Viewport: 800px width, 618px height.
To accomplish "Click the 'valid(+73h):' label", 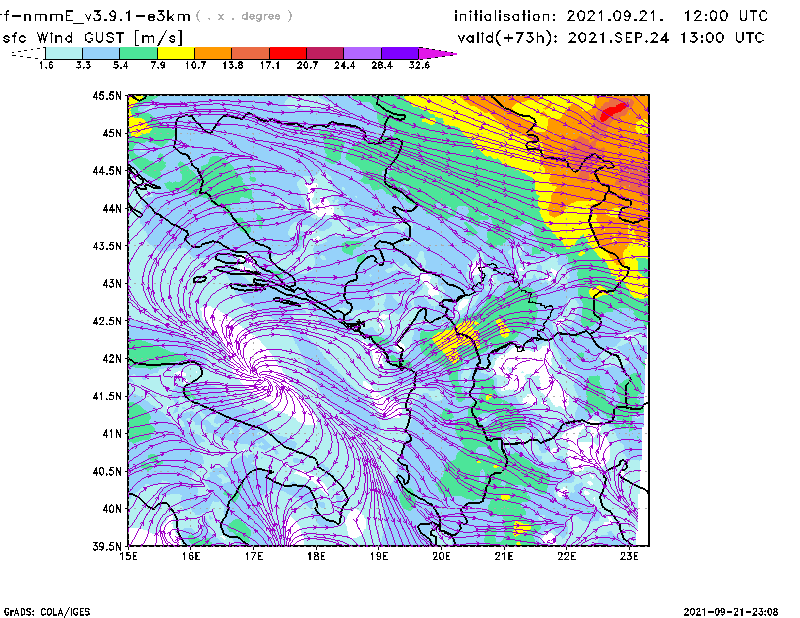I will [x=508, y=38].
